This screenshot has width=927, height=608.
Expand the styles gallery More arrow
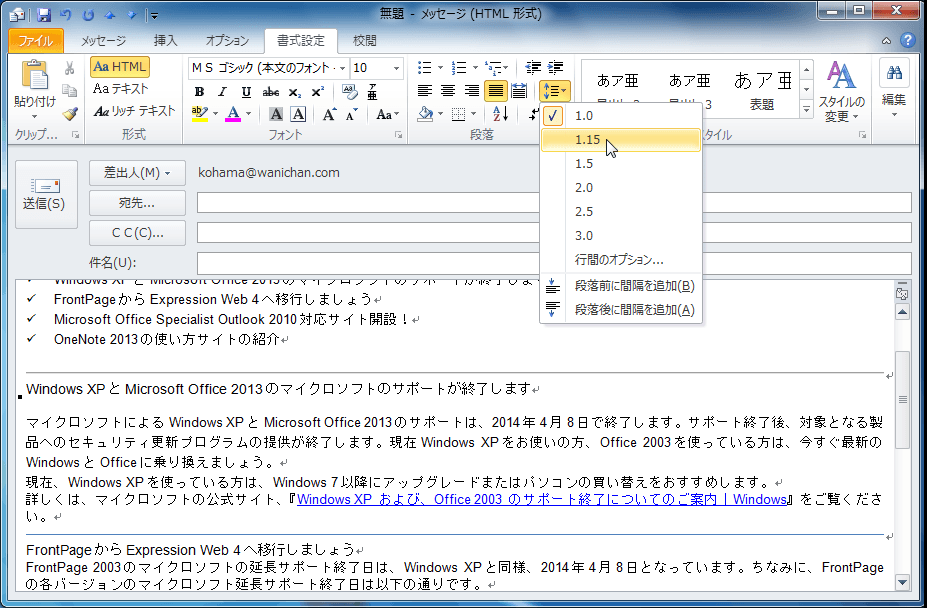pos(806,109)
